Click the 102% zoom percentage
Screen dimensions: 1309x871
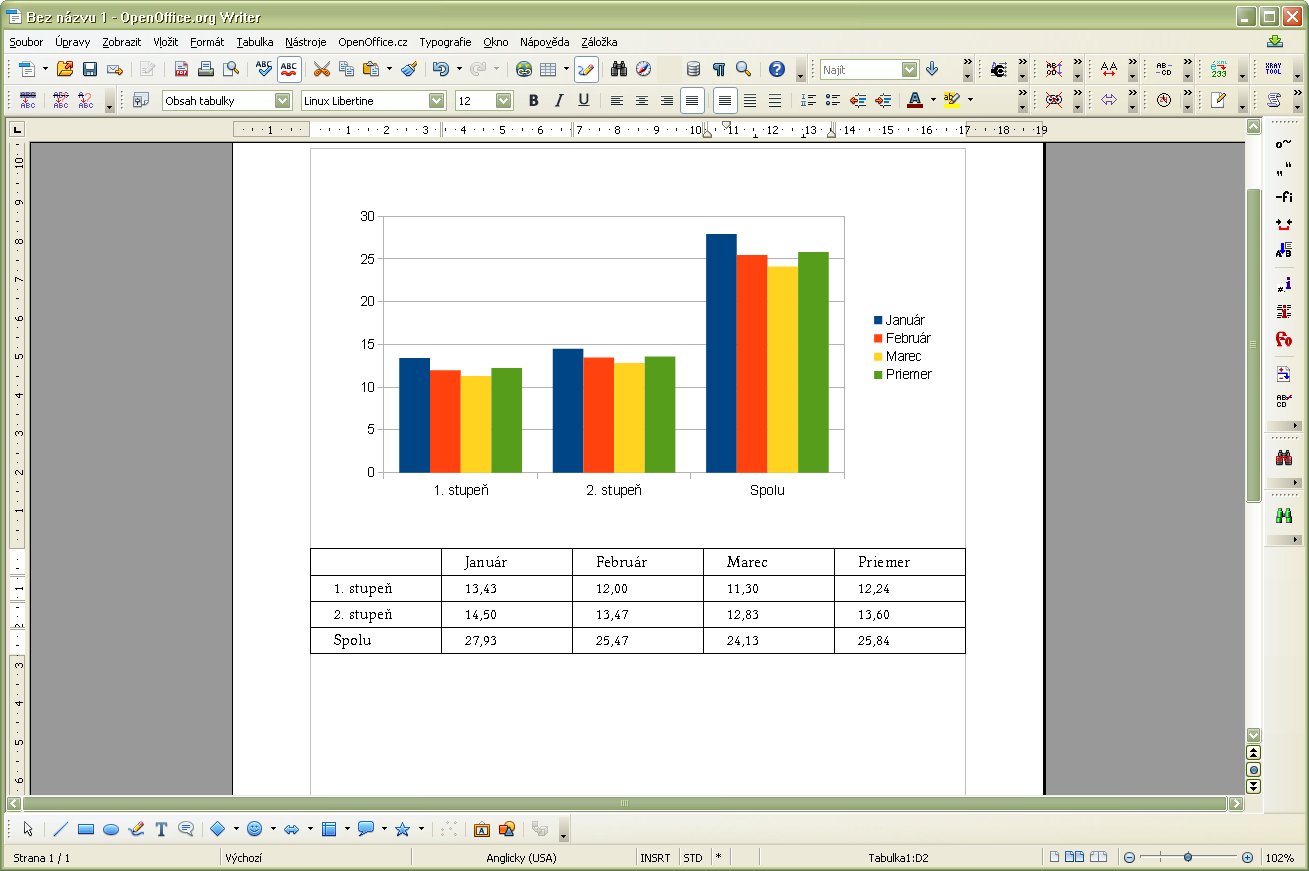pyautogui.click(x=1280, y=858)
